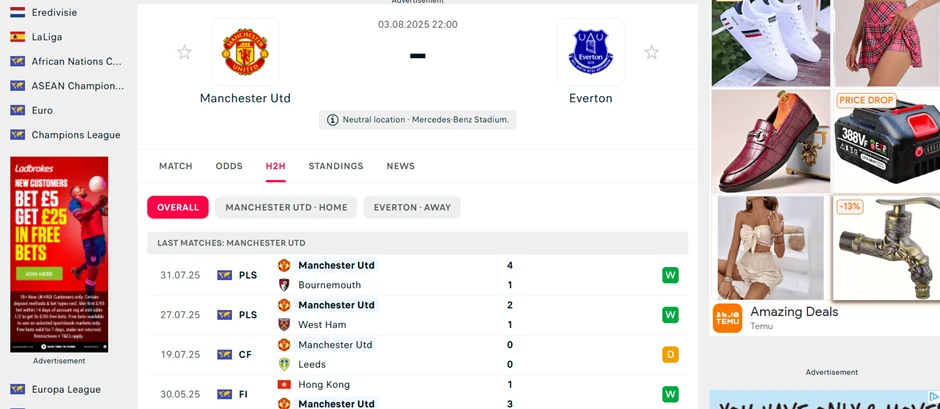Screen dimensions: 940x409
Task: Click the neutral location info icon
Action: click(332, 120)
